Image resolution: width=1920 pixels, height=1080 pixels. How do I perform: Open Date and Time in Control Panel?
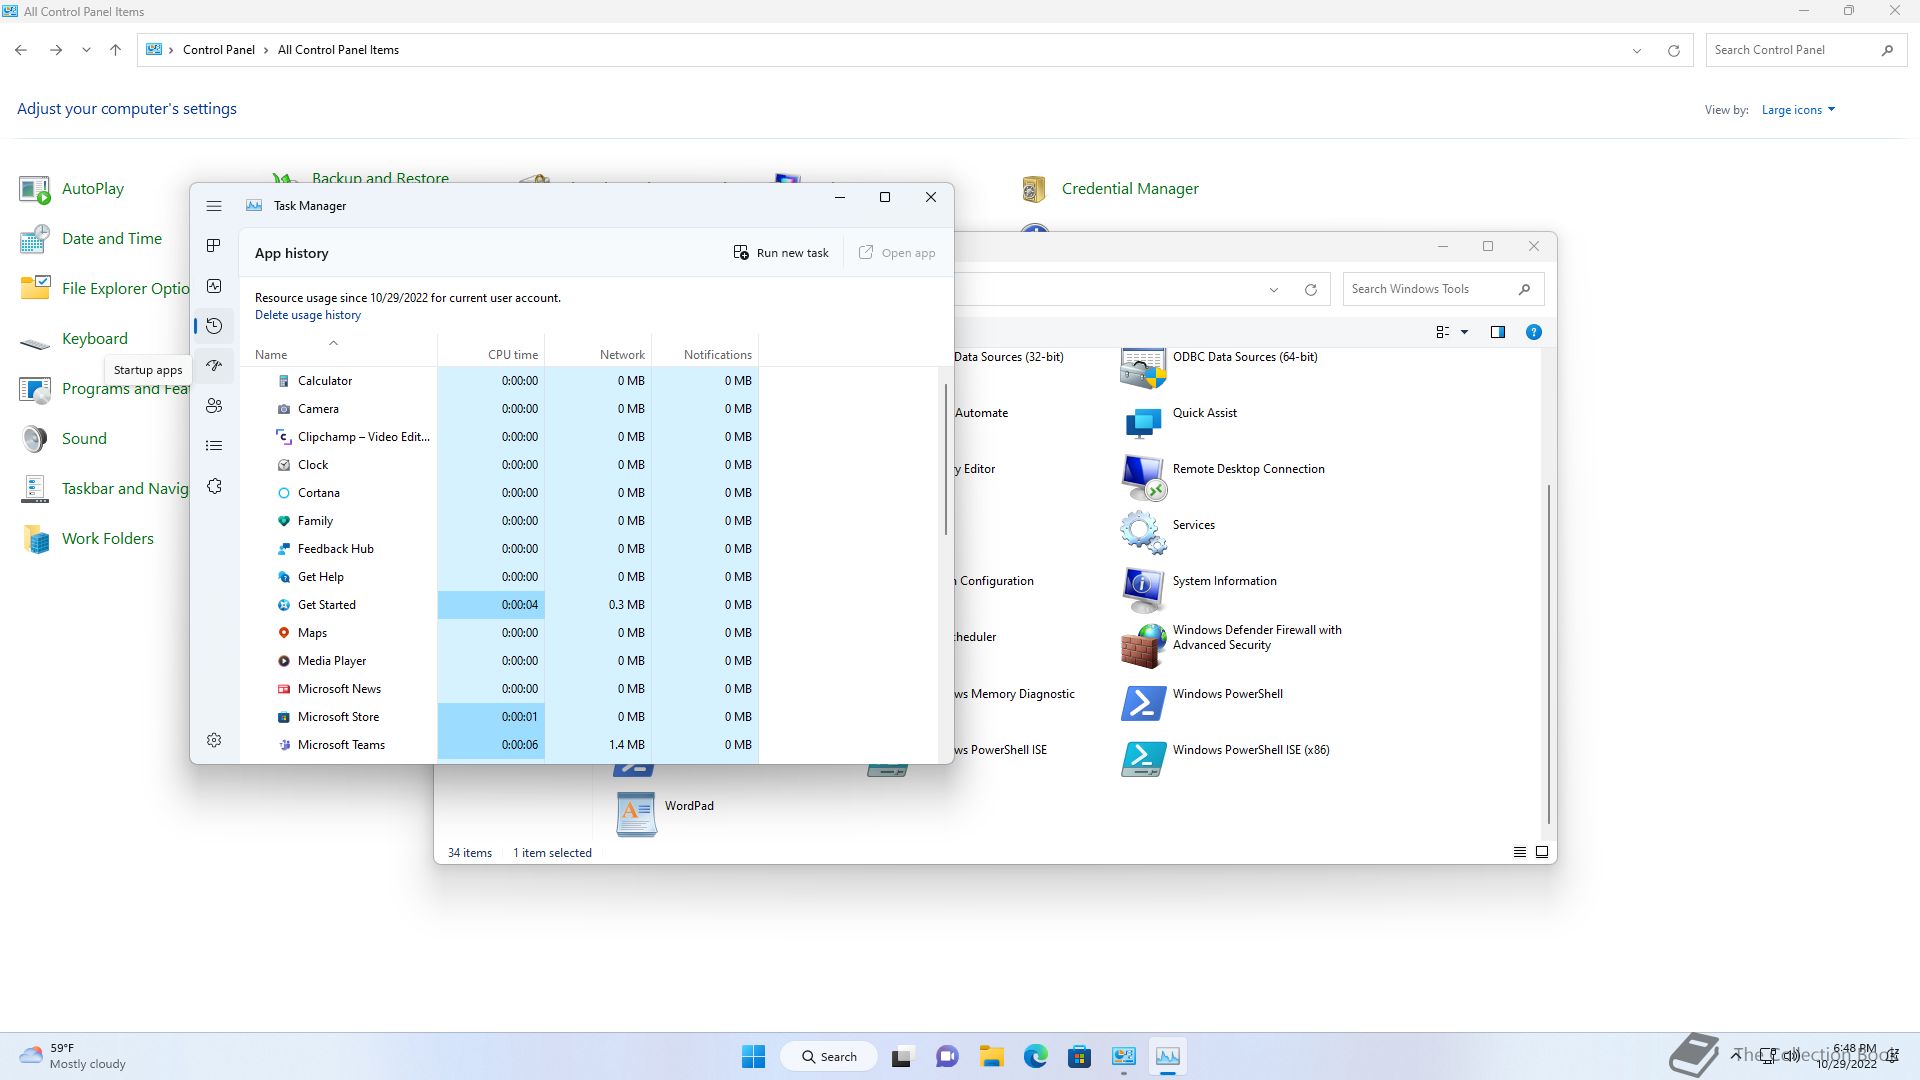coord(90,239)
